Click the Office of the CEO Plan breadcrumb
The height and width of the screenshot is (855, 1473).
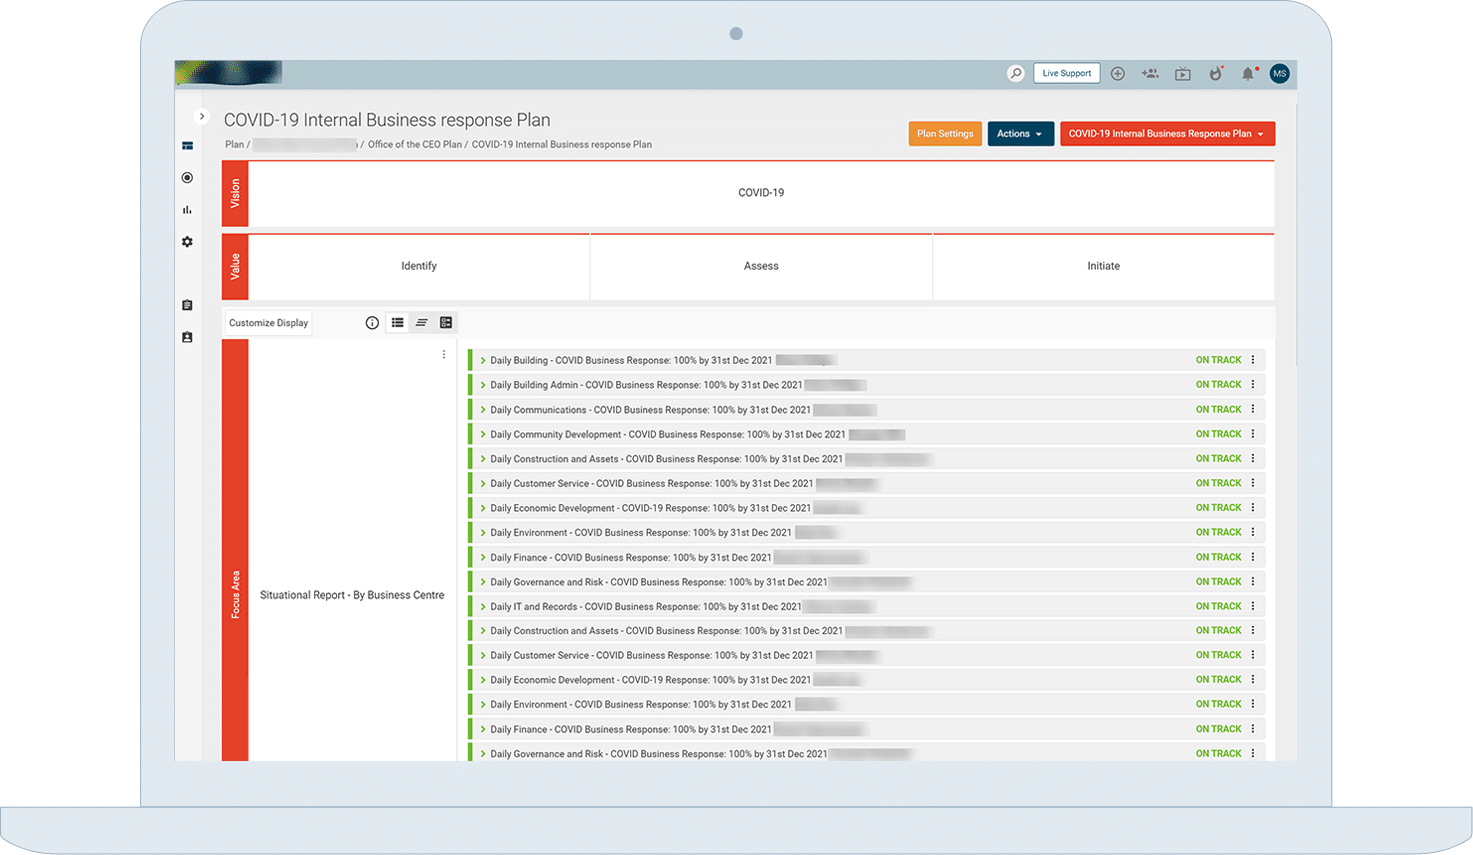[x=414, y=145]
